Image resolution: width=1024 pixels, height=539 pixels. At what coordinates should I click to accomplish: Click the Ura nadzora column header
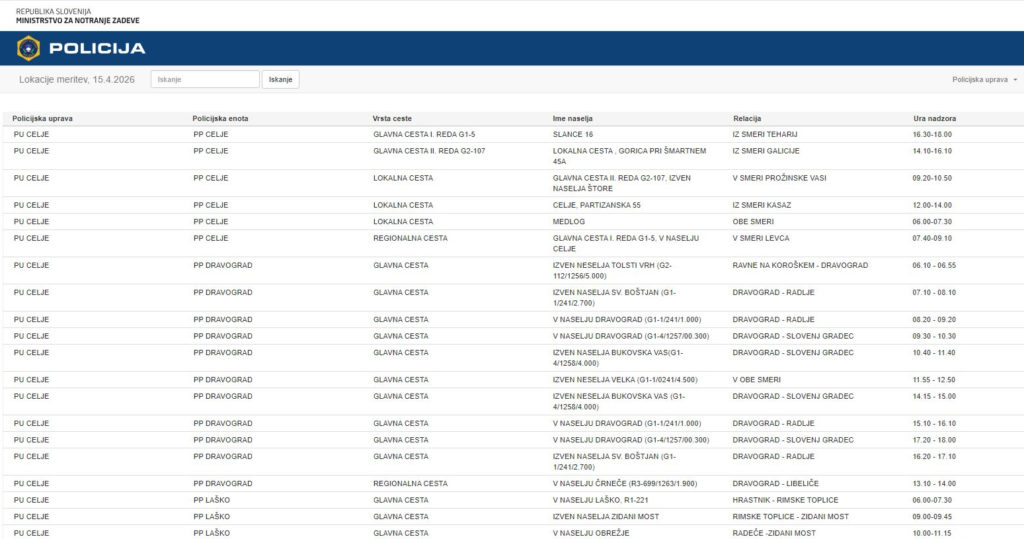pyautogui.click(x=934, y=118)
